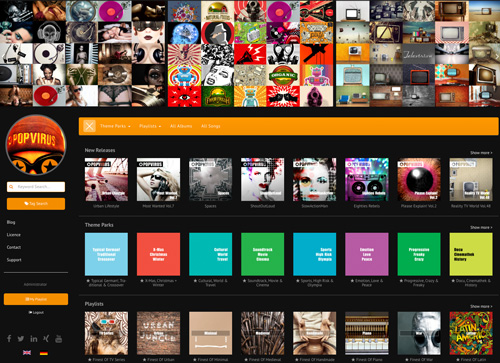Open the Licence sidebar link

[x=14, y=235]
